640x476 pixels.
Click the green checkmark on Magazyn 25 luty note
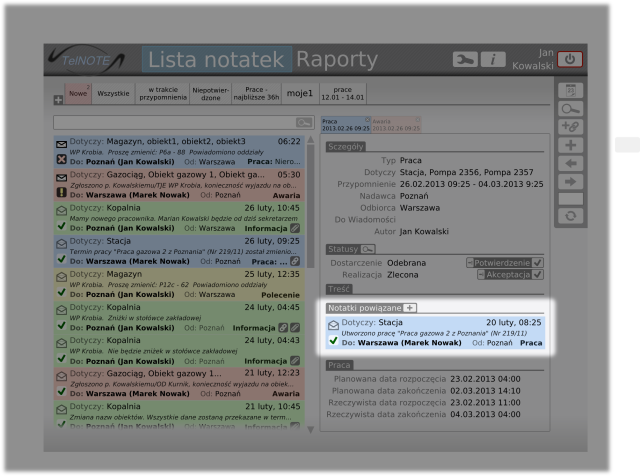pyautogui.click(x=62, y=291)
